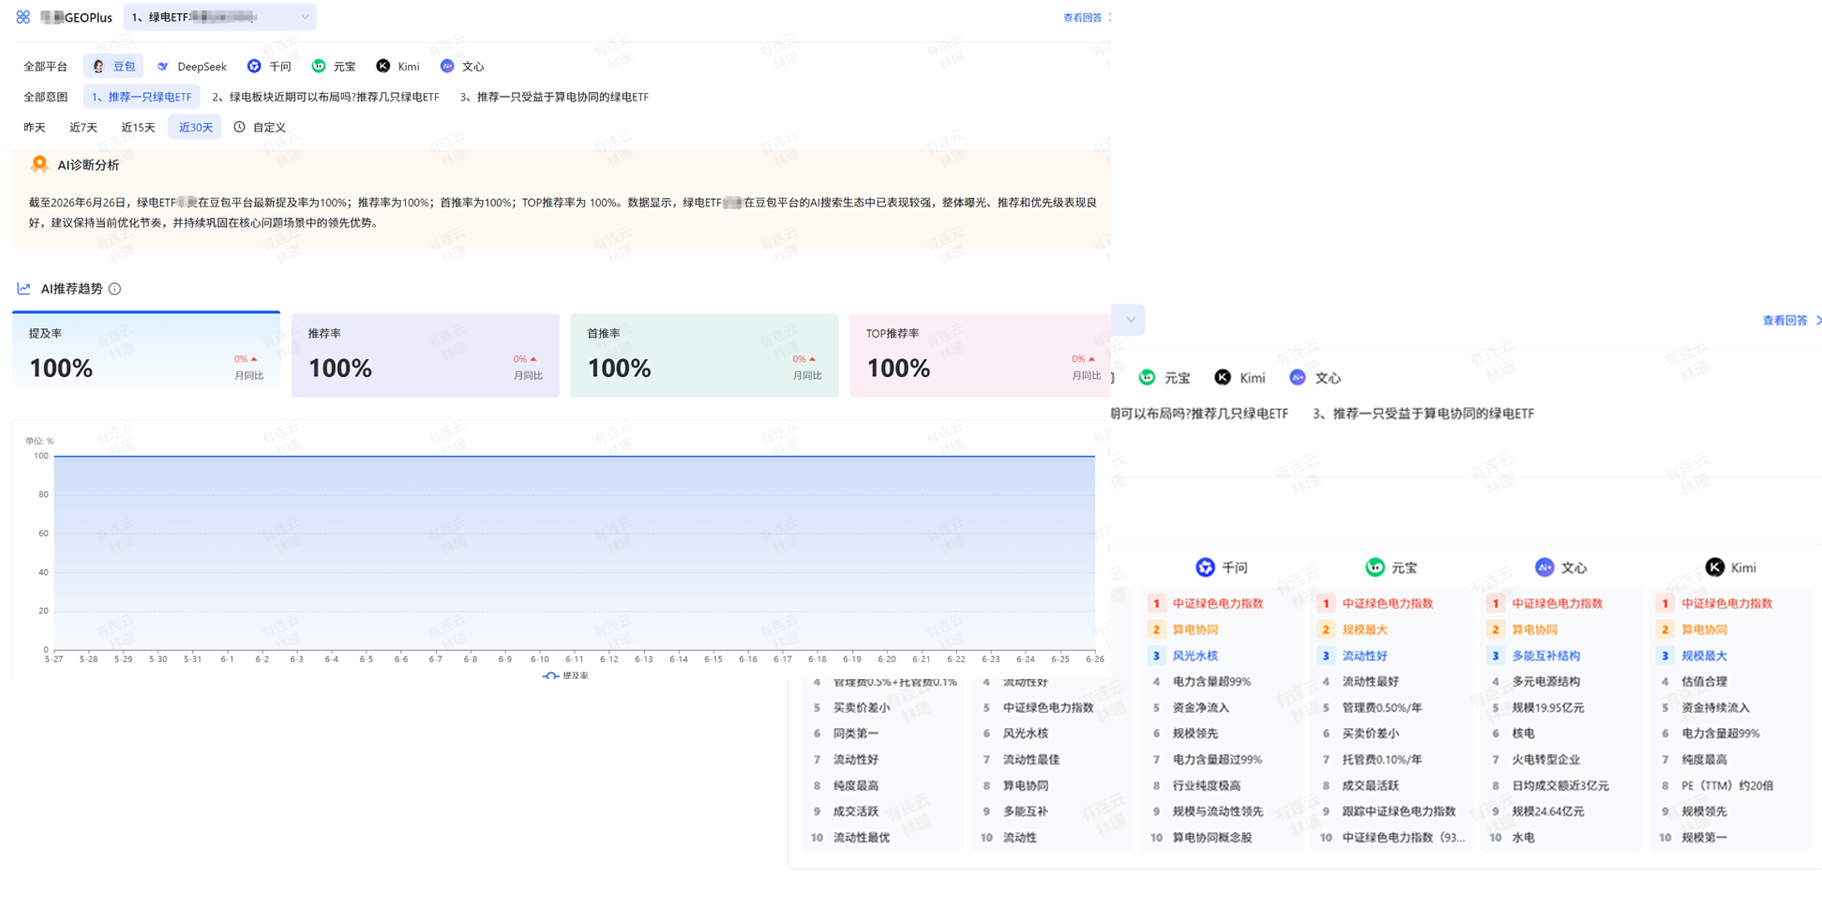Open the 绿电ETF product dropdown at top
Image resolution: width=1822 pixels, height=903 pixels.
tap(220, 17)
